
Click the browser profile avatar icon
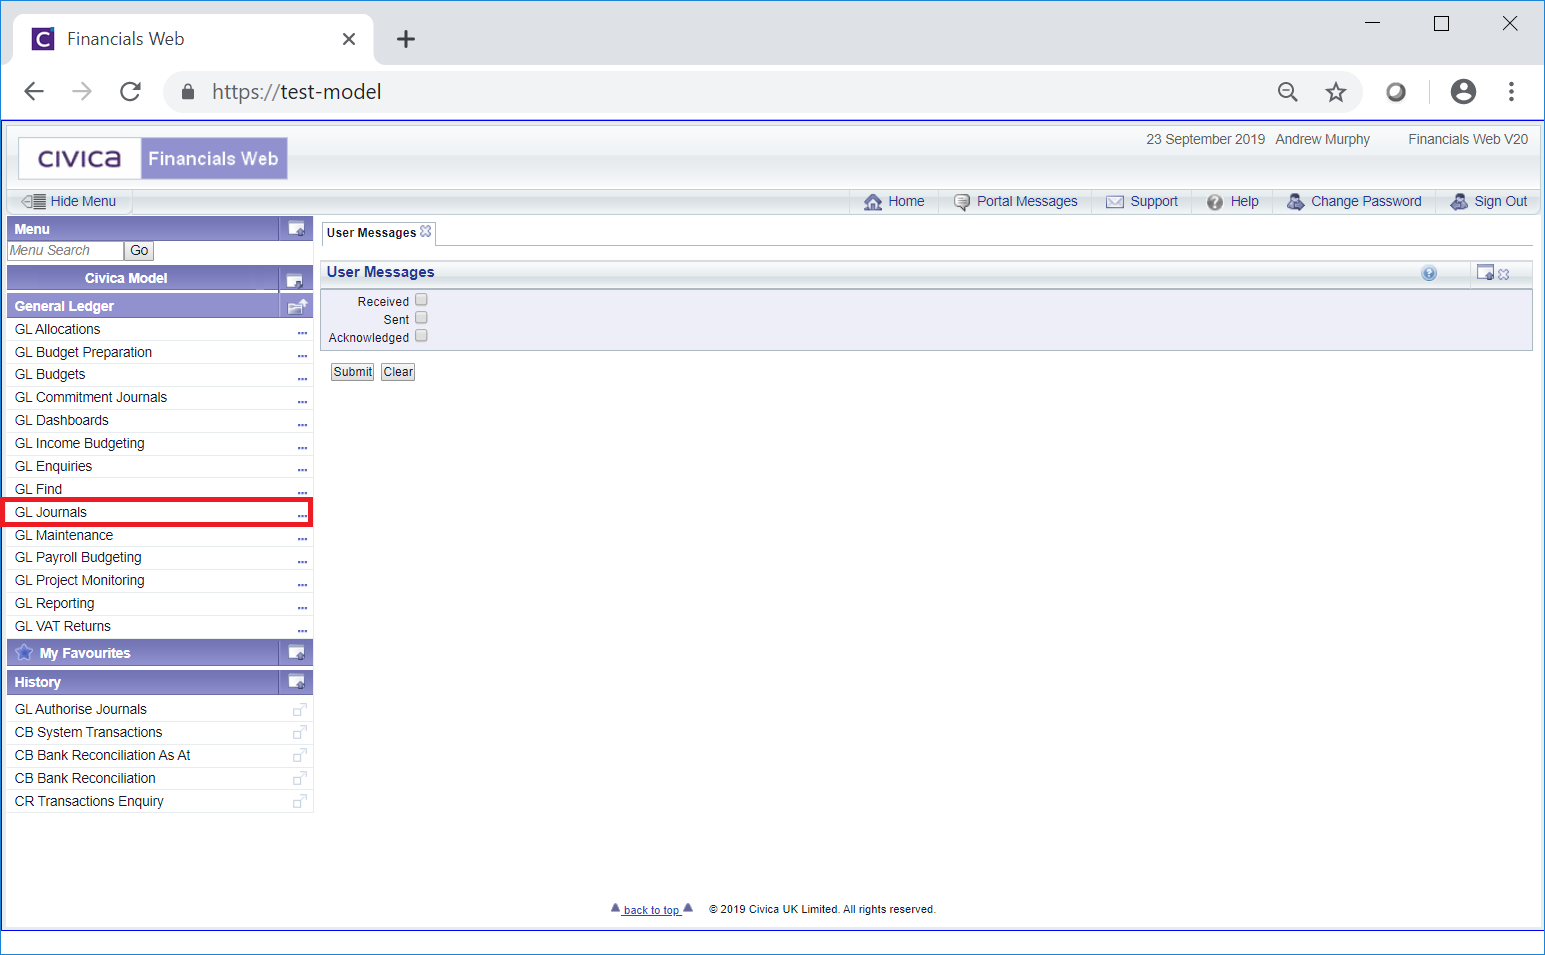1463,92
